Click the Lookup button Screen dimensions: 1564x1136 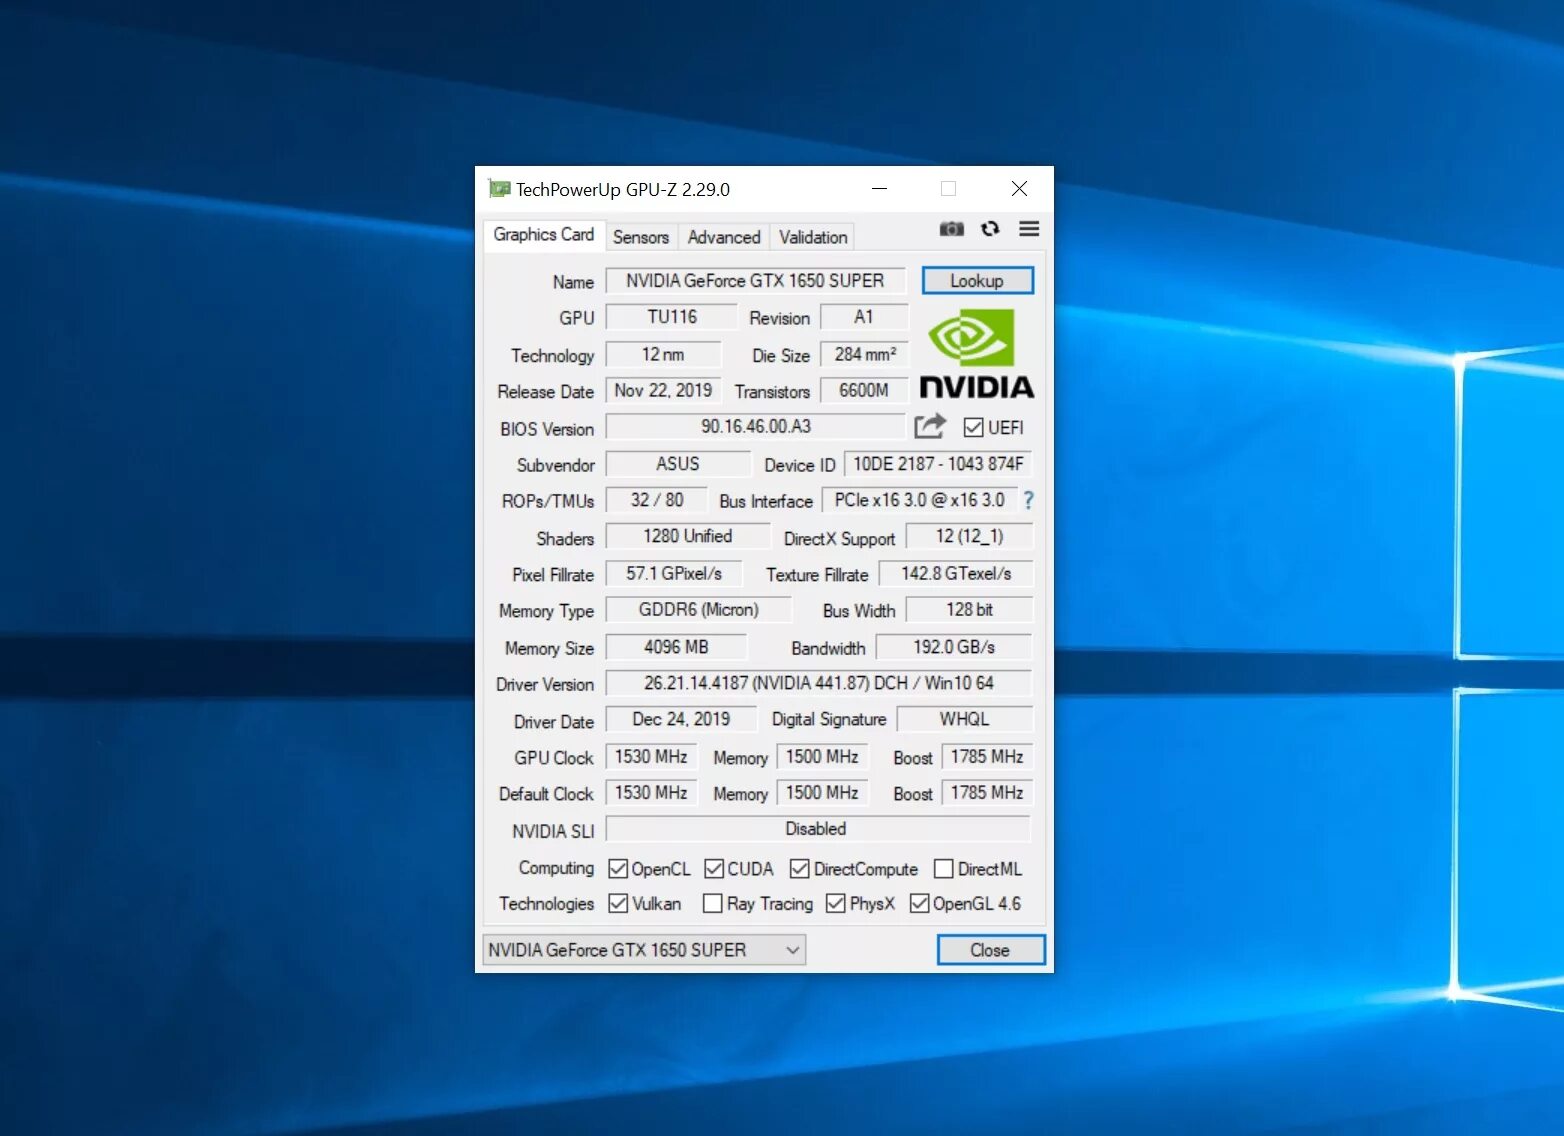977,281
